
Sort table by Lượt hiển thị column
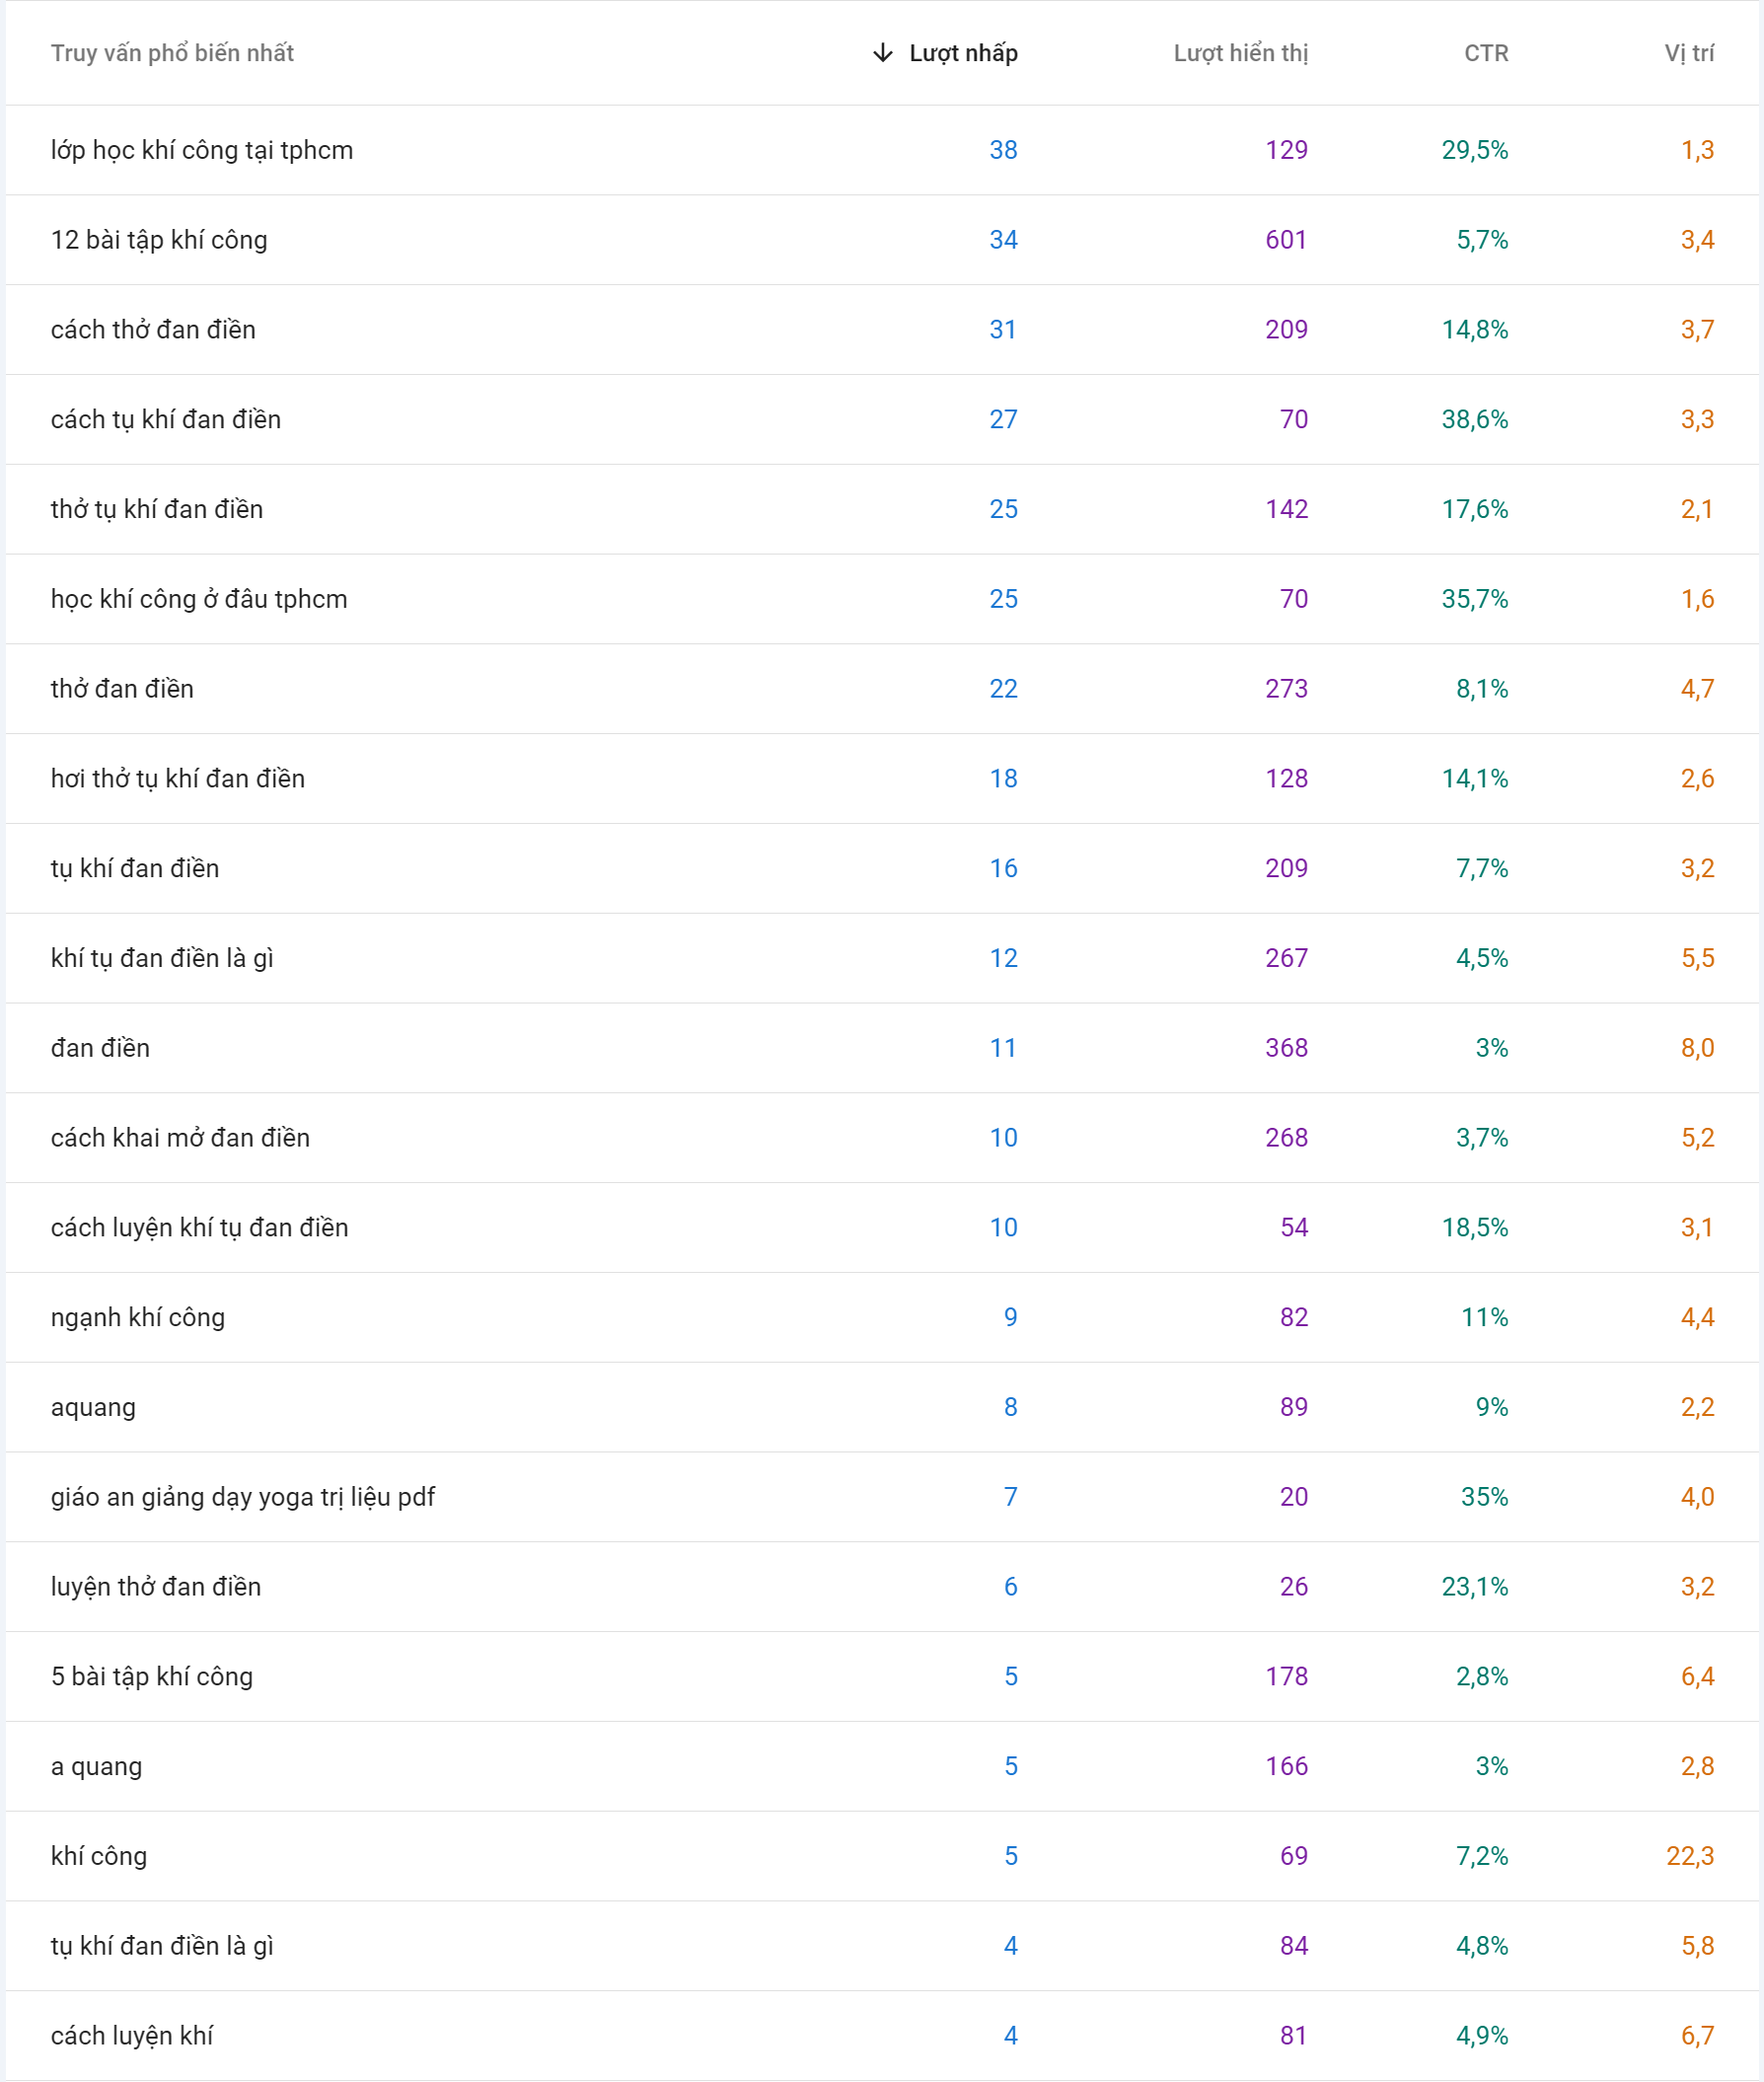1240,53
